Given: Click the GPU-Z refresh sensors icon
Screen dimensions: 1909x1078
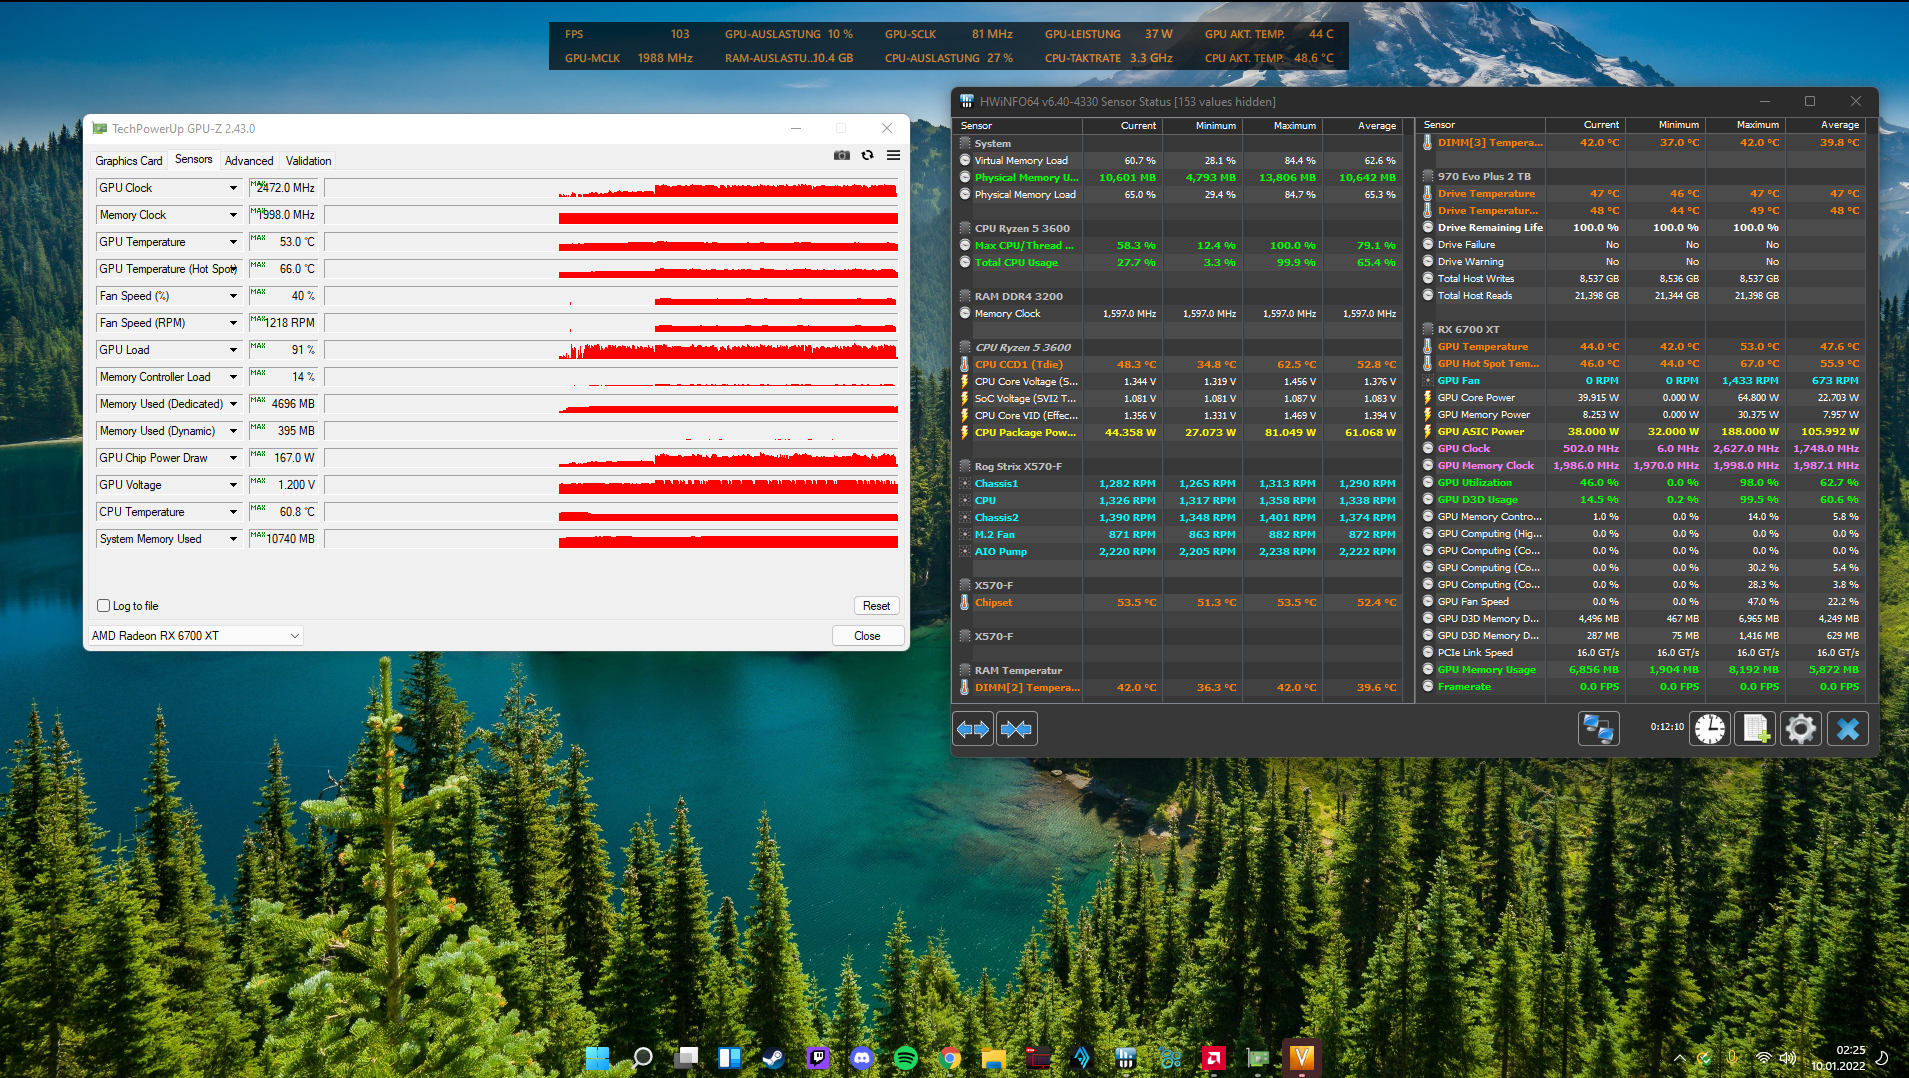Looking at the screenshot, I should 867,156.
